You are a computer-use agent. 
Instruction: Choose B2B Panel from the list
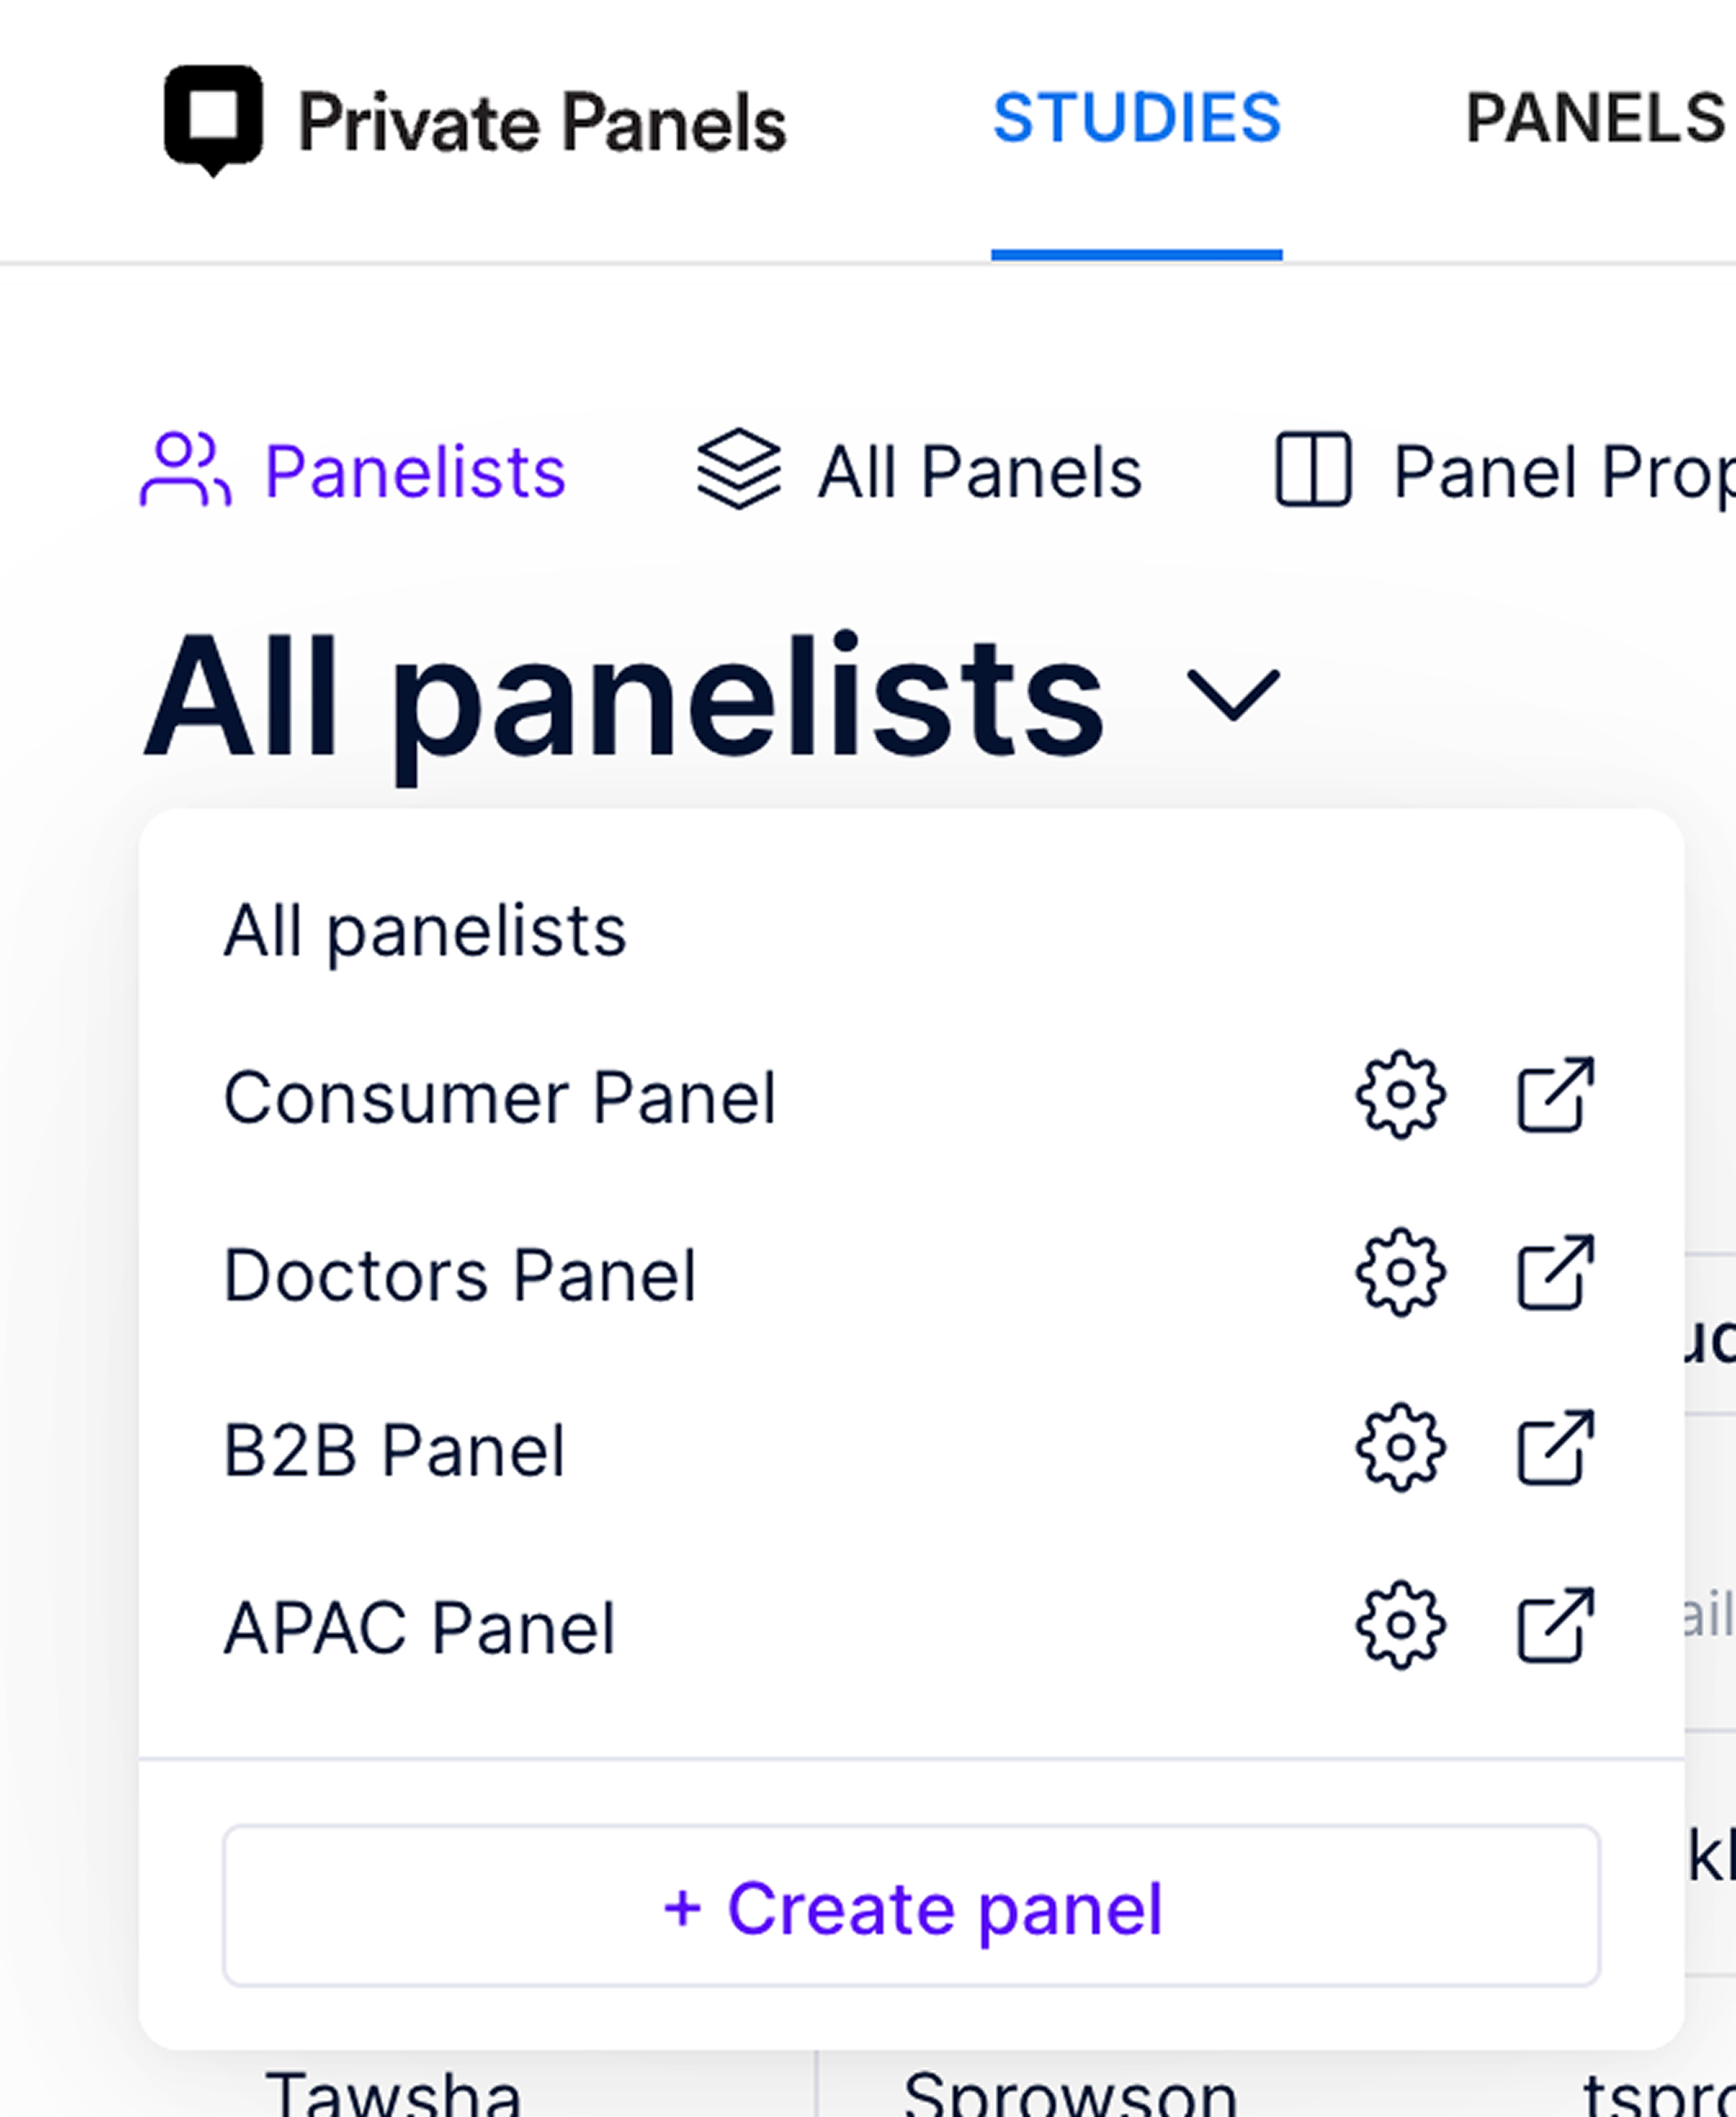[393, 1450]
